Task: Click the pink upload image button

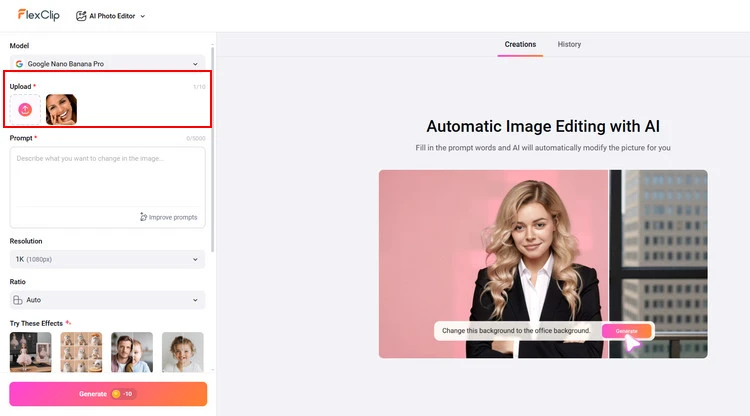Action: click(25, 109)
